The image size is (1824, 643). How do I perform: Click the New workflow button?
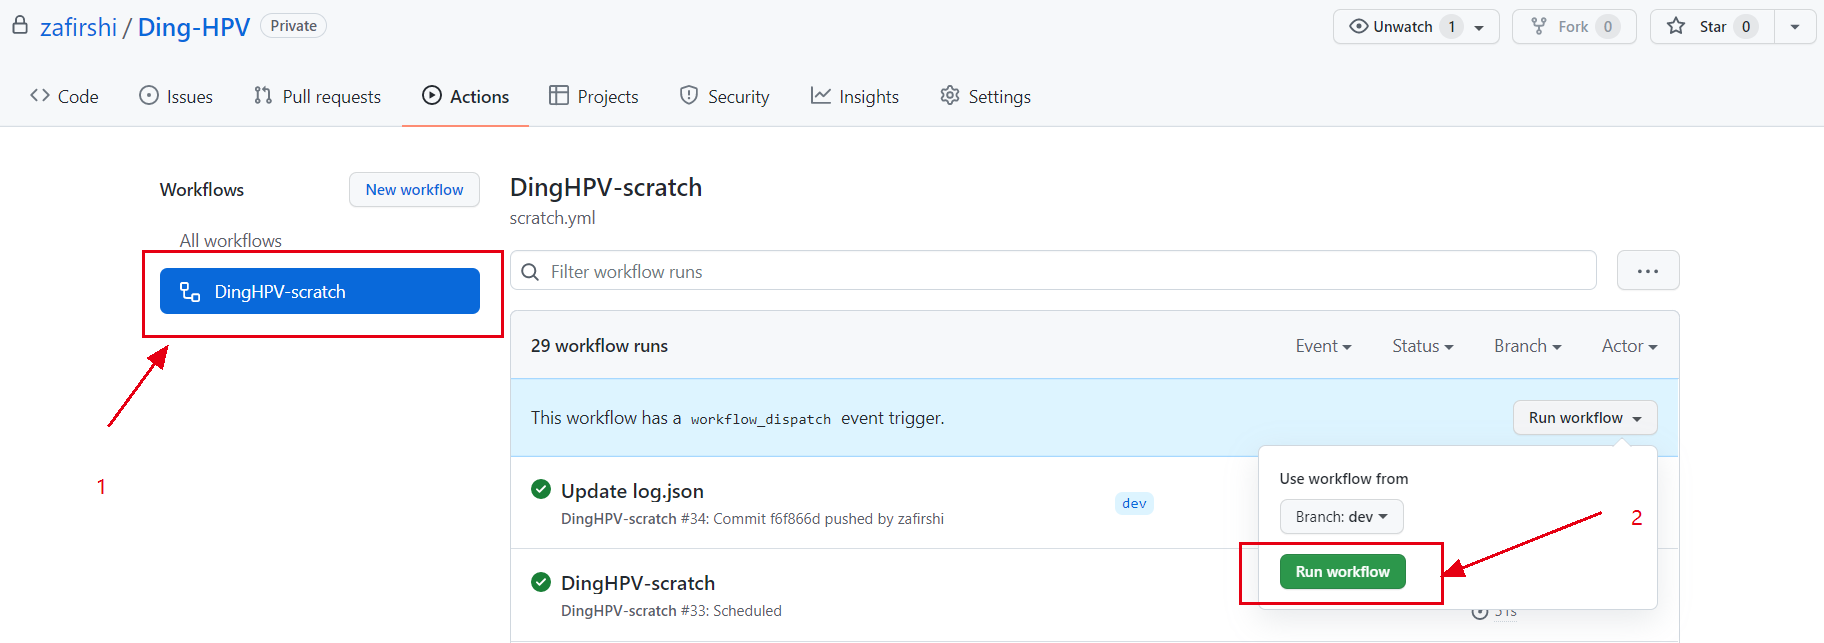(414, 189)
